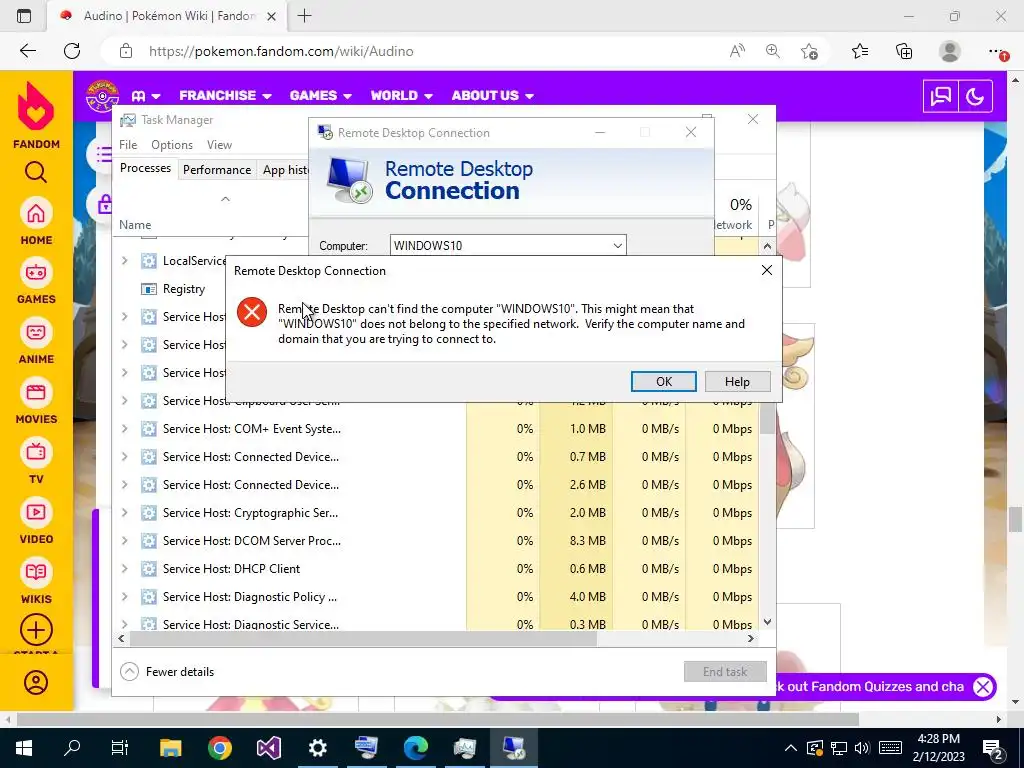Open a new browser tab
Viewport: 1024px width, 768px height.
[304, 16]
